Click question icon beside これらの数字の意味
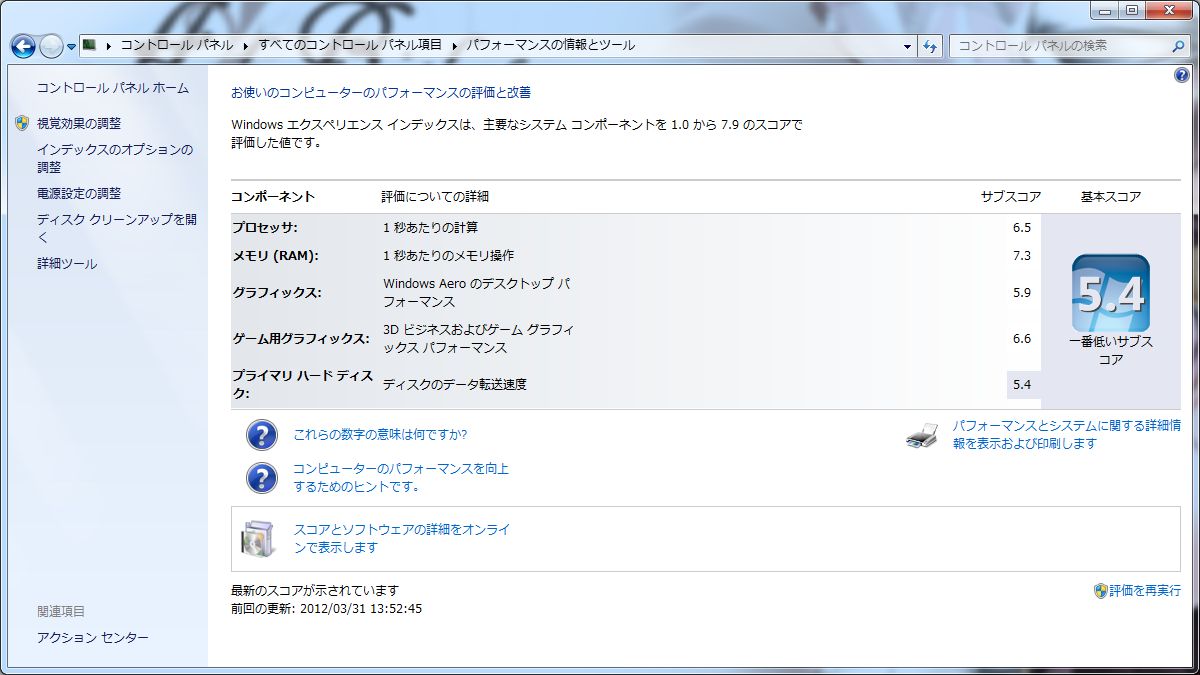Screen dimensions: 1200x675 (262, 435)
